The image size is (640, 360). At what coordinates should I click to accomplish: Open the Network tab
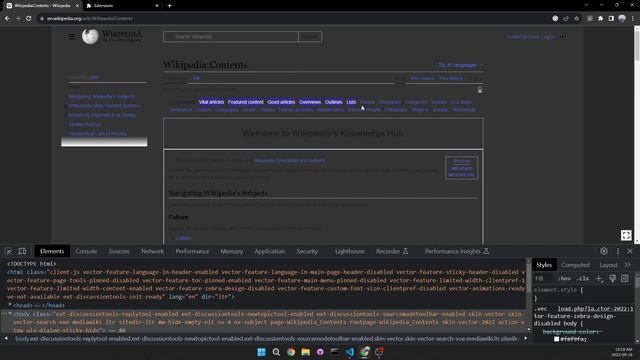tap(152, 251)
